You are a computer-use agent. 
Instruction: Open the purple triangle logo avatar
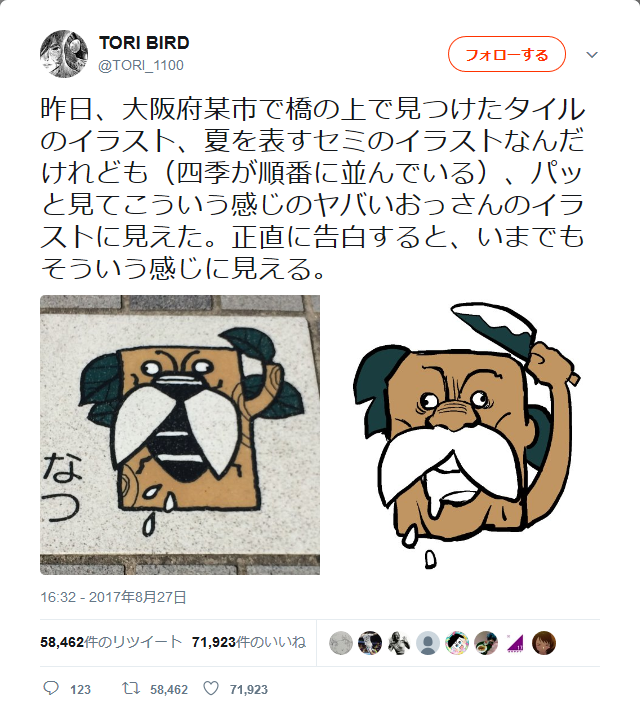pyautogui.click(x=515, y=643)
